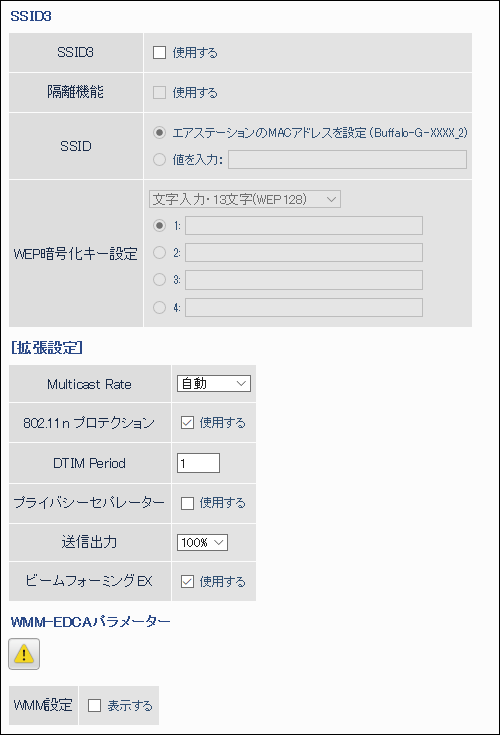
Task: Enable the SSID3 使用する checkbox
Action: (x=159, y=52)
